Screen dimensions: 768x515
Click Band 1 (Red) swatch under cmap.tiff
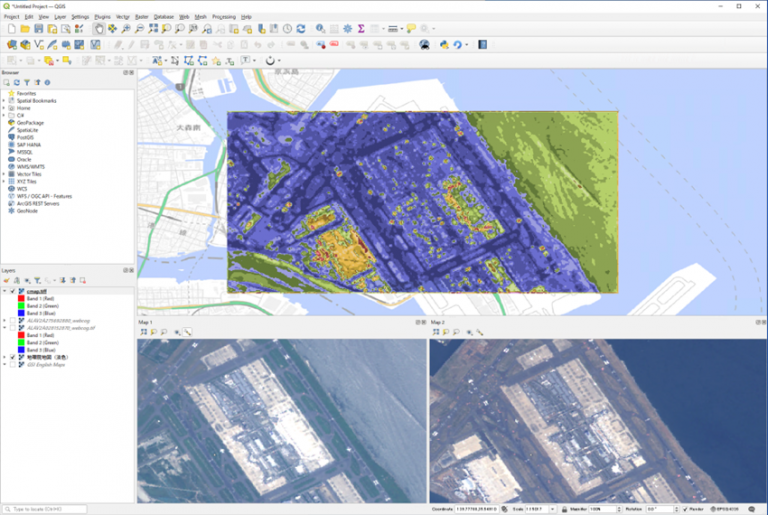(21, 298)
